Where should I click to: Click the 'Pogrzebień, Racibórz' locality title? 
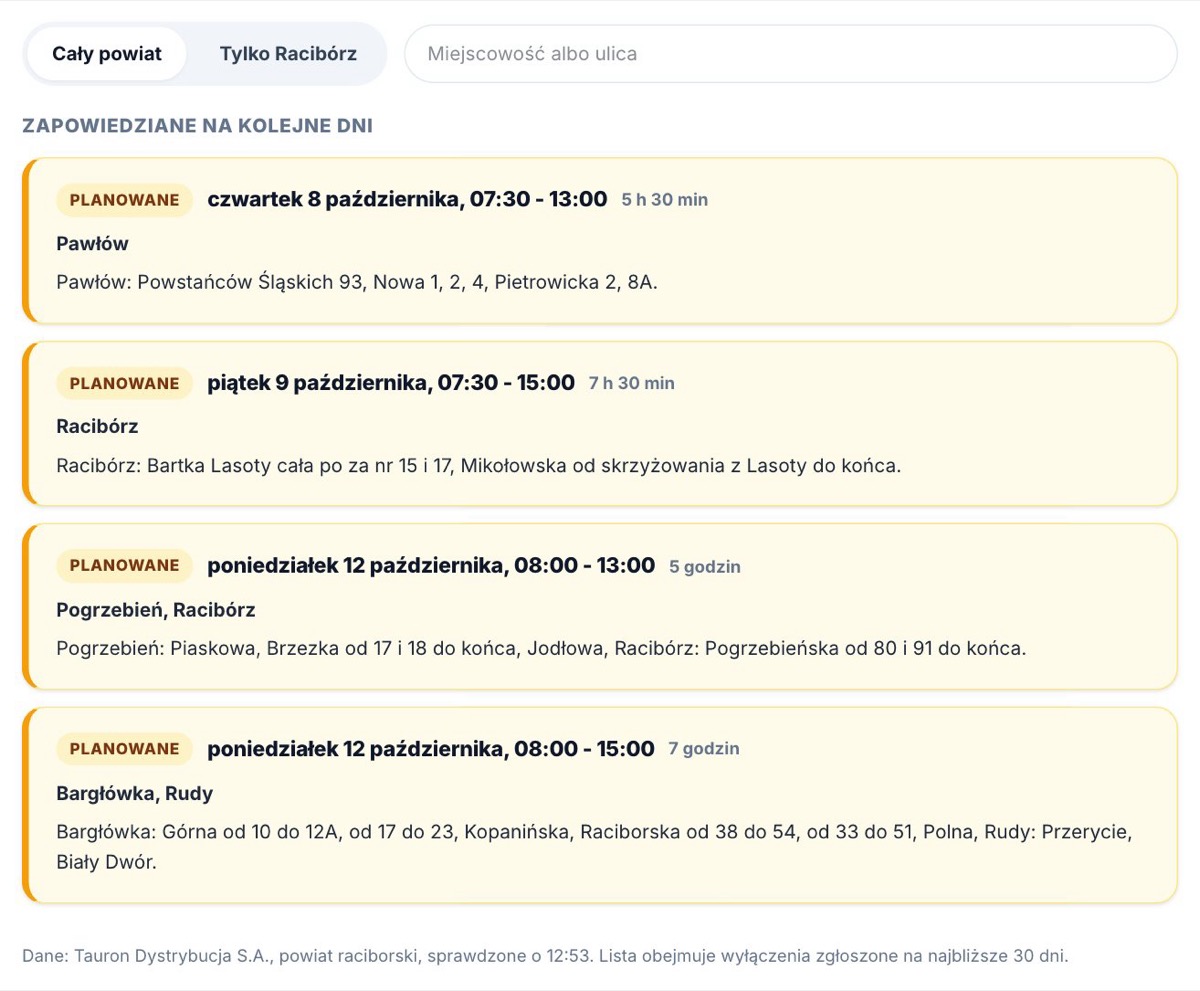[156, 610]
